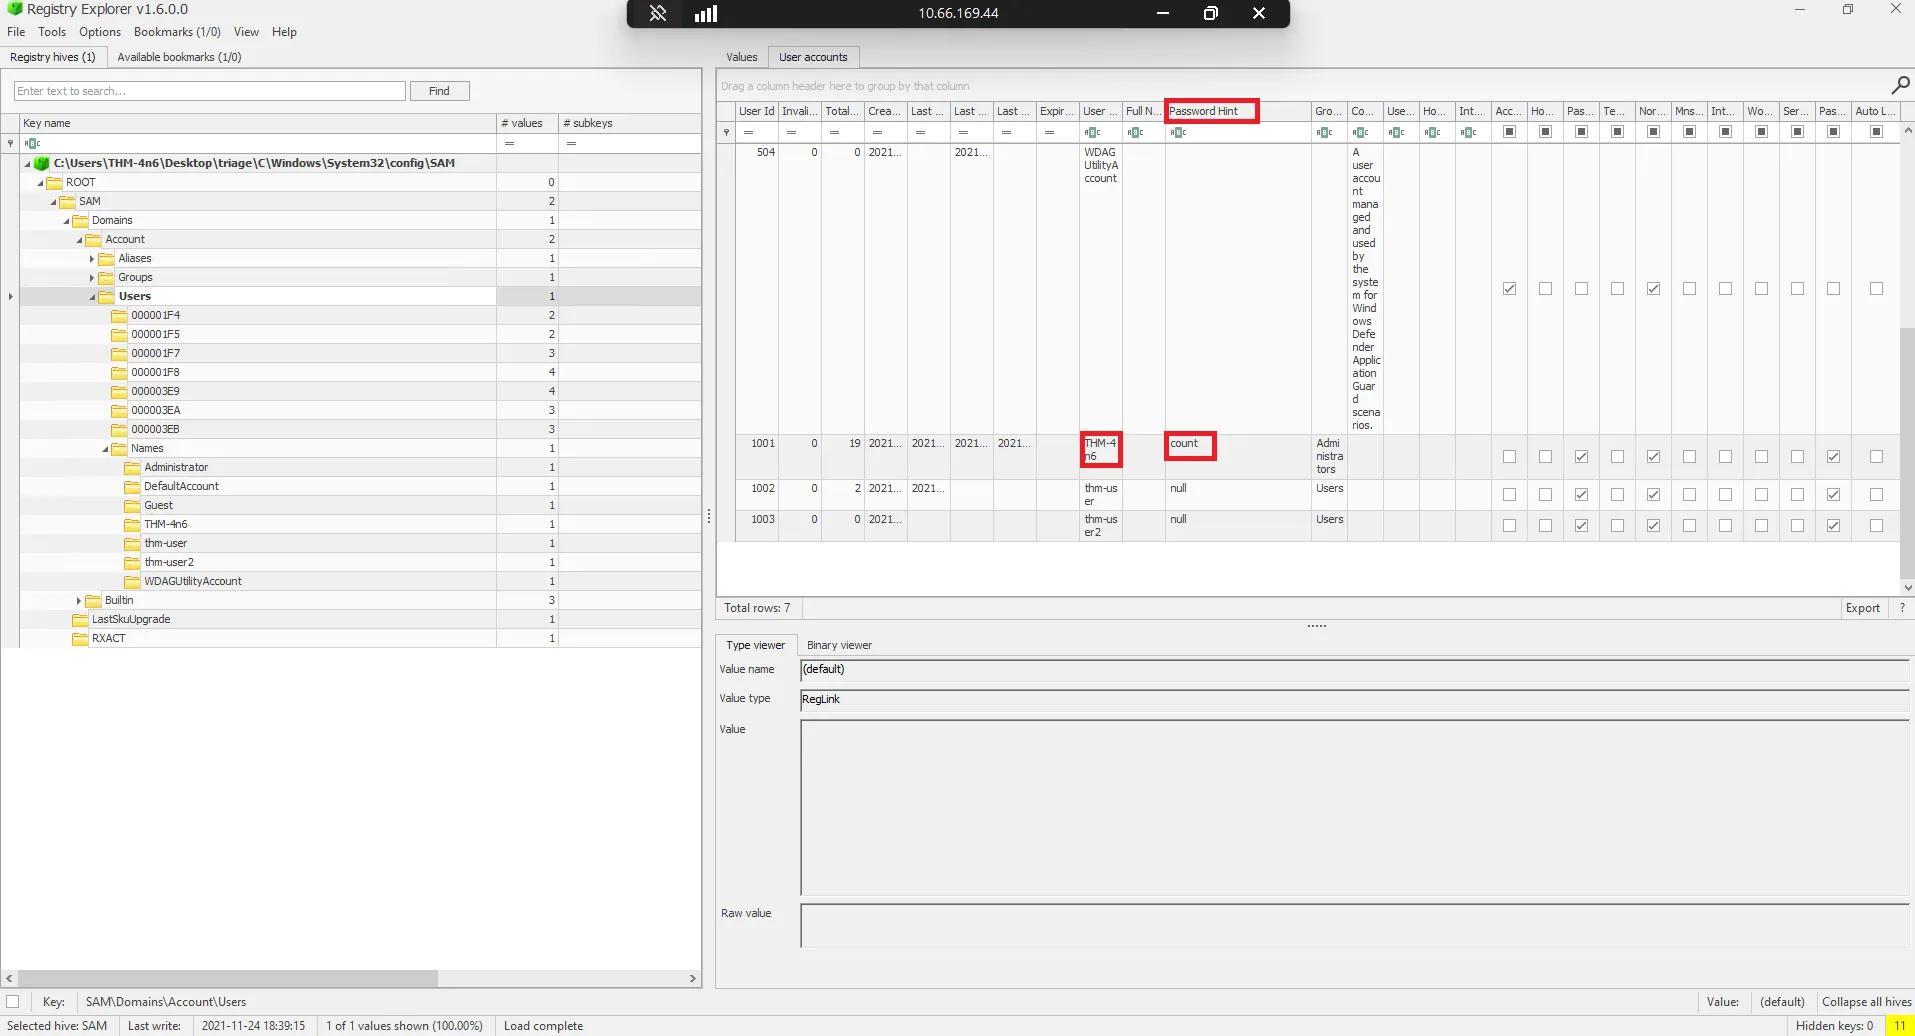Collapse the ROOT tree node

coord(41,183)
